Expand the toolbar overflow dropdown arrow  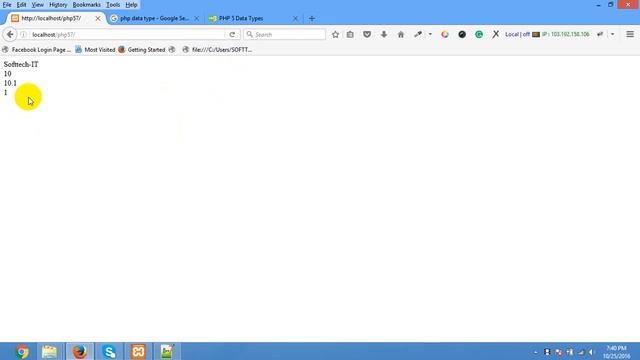(x=613, y=34)
